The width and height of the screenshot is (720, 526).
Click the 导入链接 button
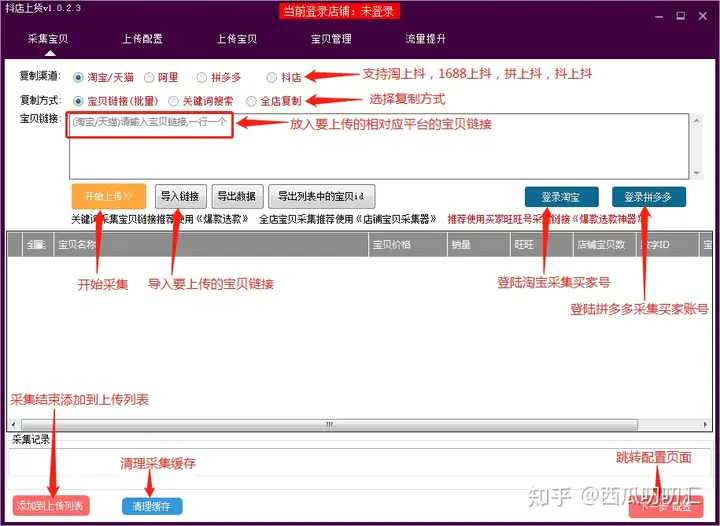coord(180,196)
